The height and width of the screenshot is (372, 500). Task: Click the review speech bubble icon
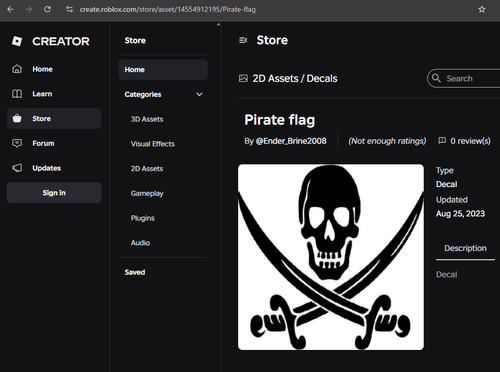tap(442, 141)
